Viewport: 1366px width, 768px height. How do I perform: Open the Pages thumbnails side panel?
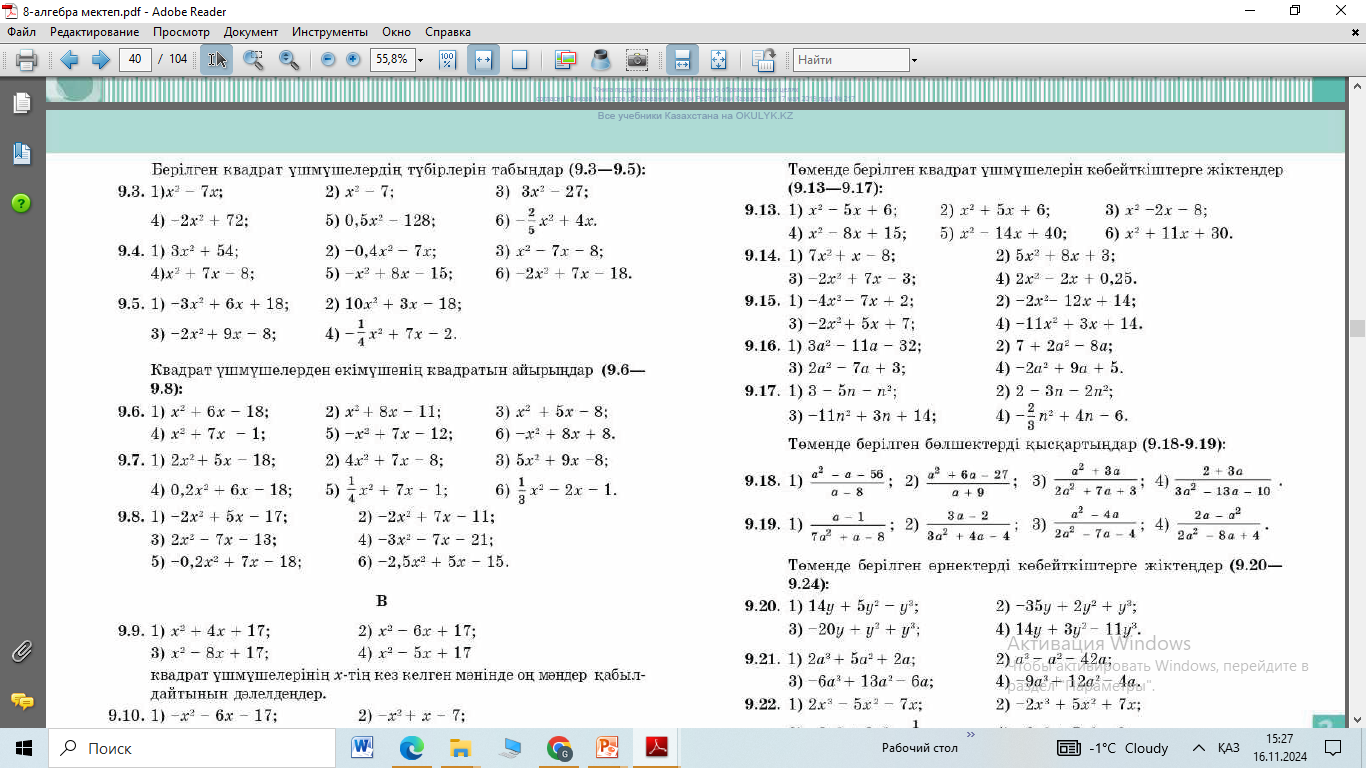(22, 103)
